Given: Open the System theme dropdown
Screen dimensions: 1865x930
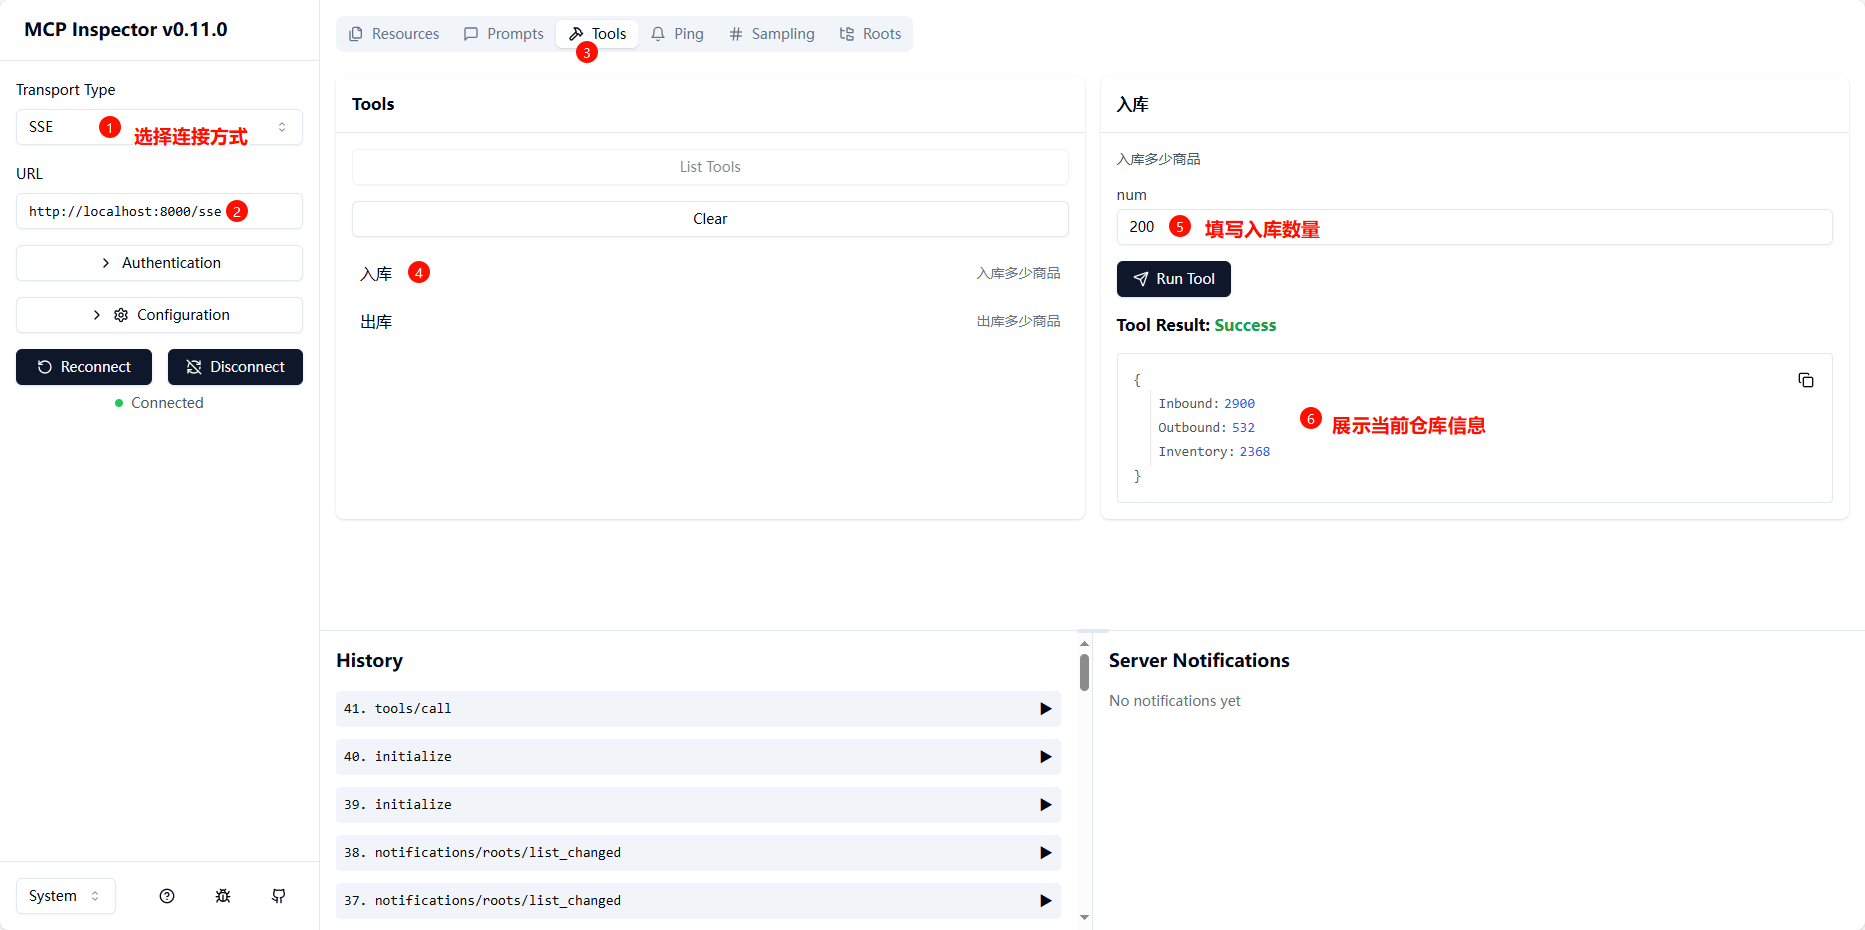Looking at the screenshot, I should coord(66,896).
